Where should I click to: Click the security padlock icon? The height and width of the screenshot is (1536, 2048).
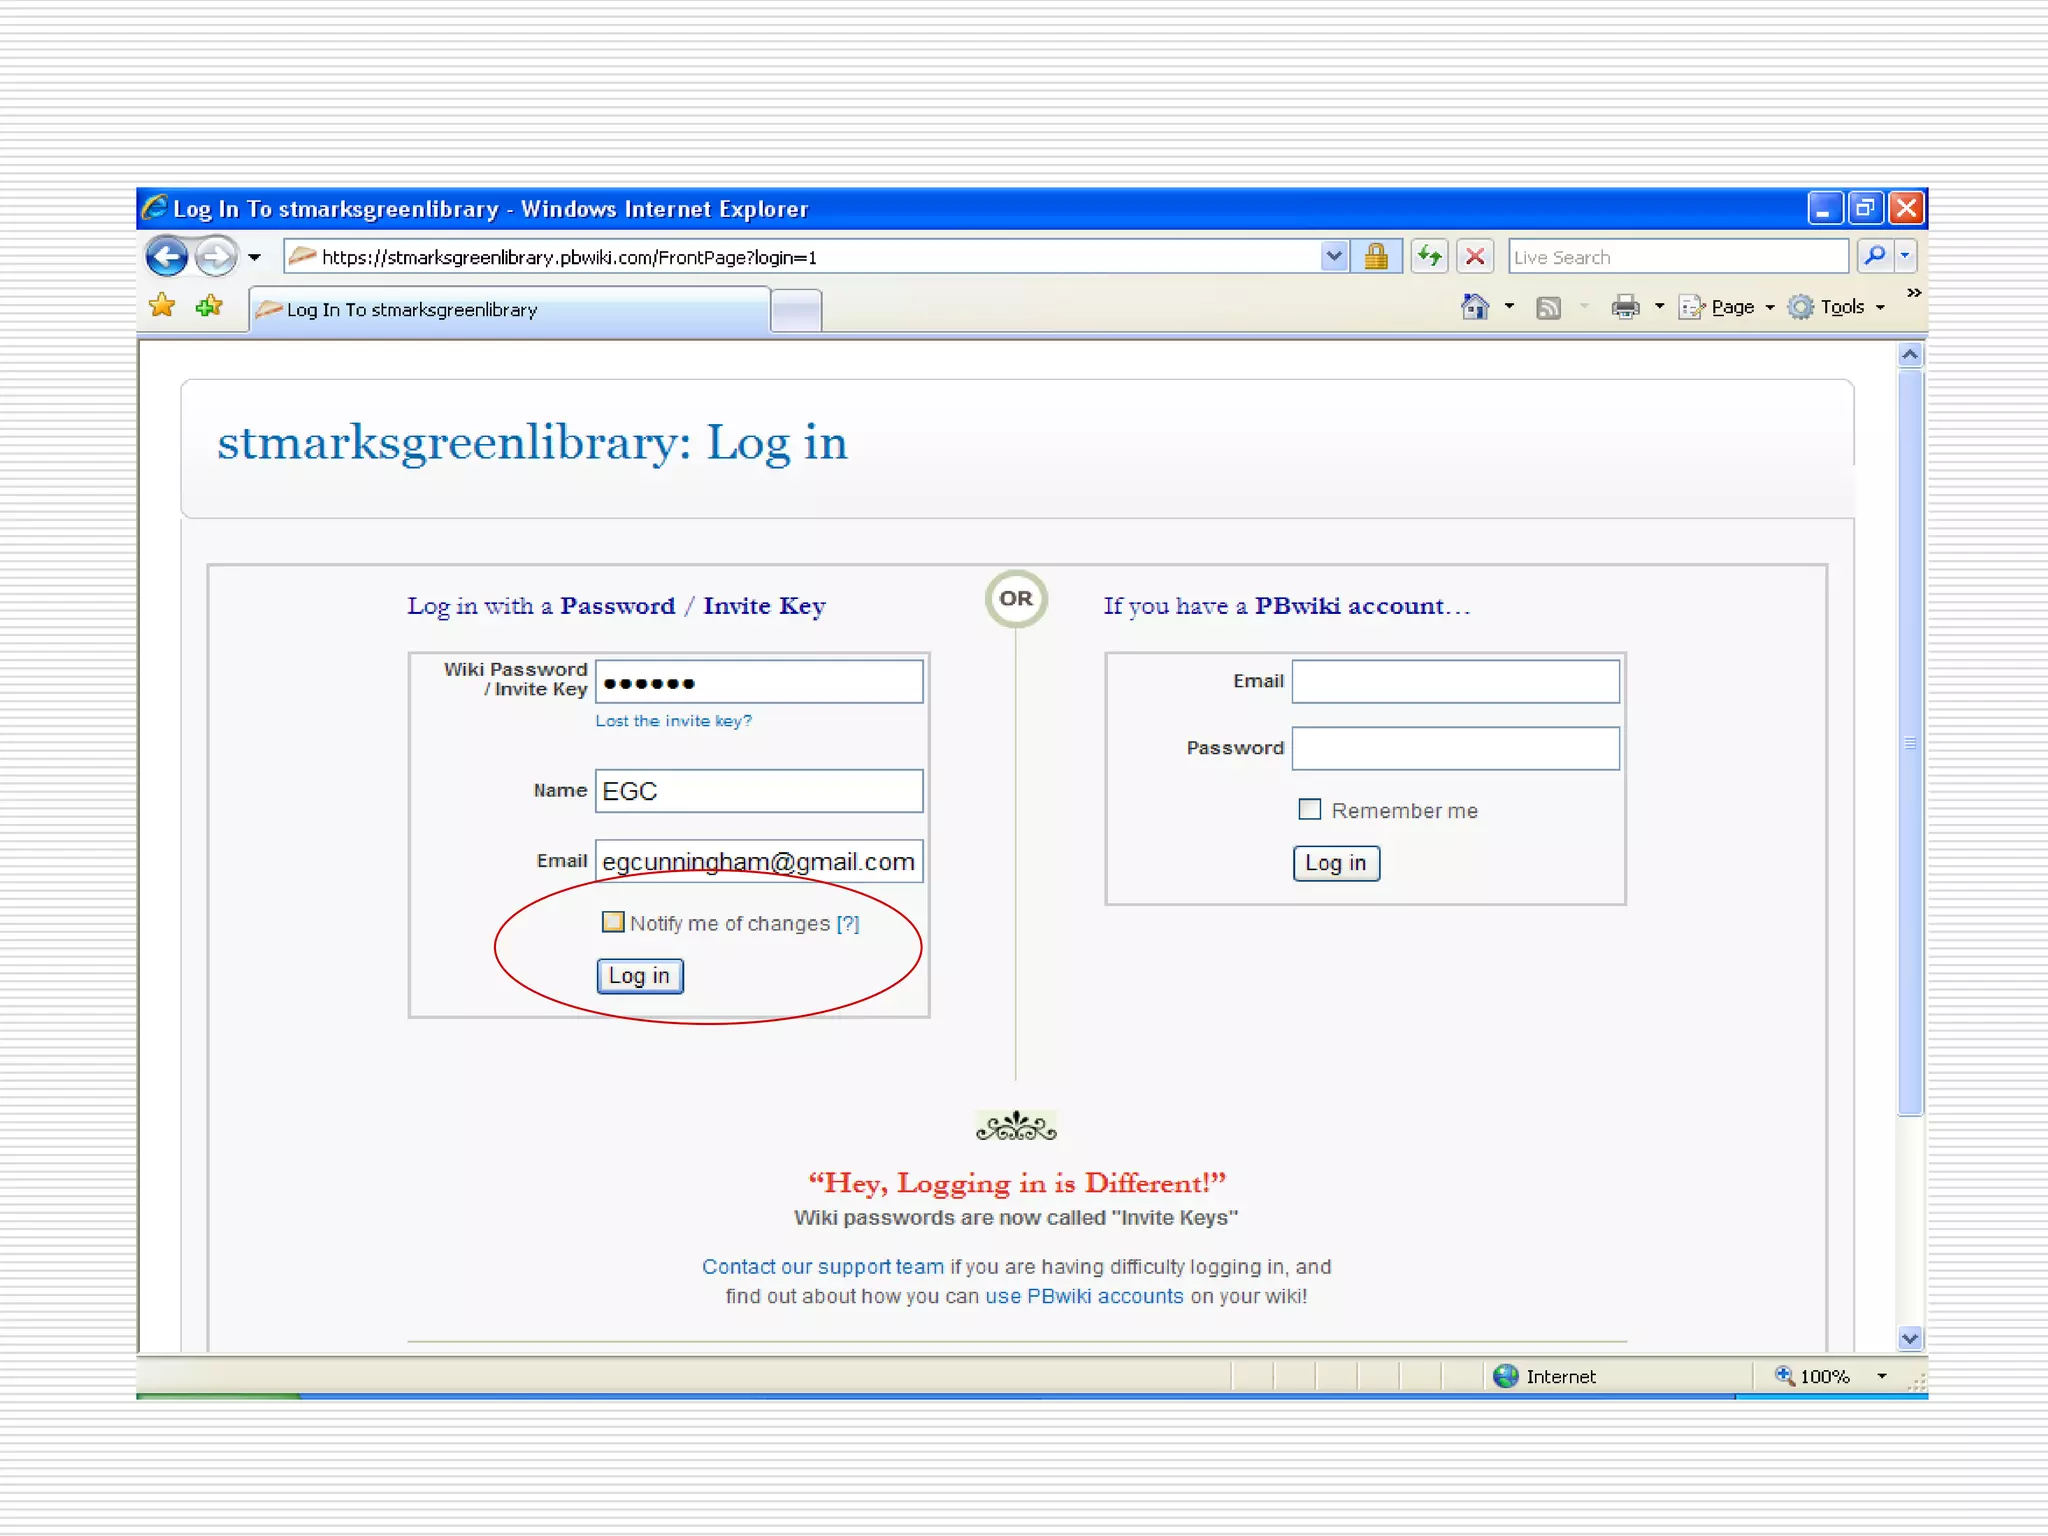(1376, 257)
